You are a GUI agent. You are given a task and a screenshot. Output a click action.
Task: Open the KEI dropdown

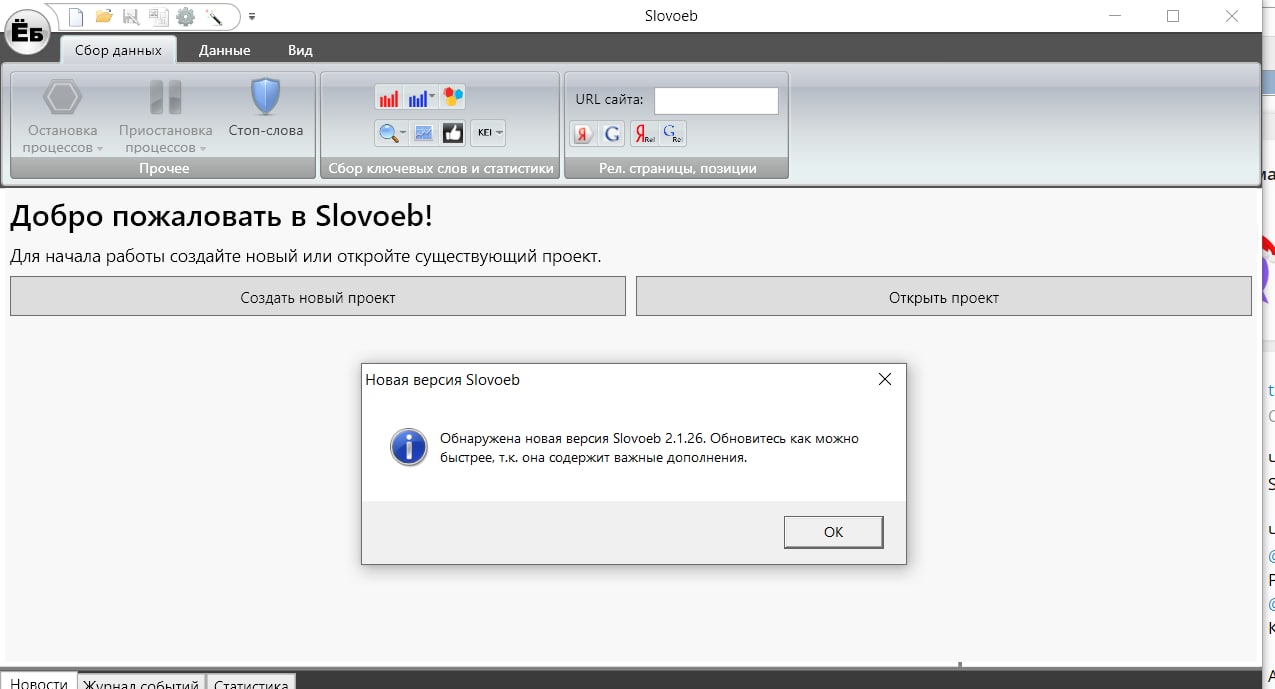coord(489,132)
